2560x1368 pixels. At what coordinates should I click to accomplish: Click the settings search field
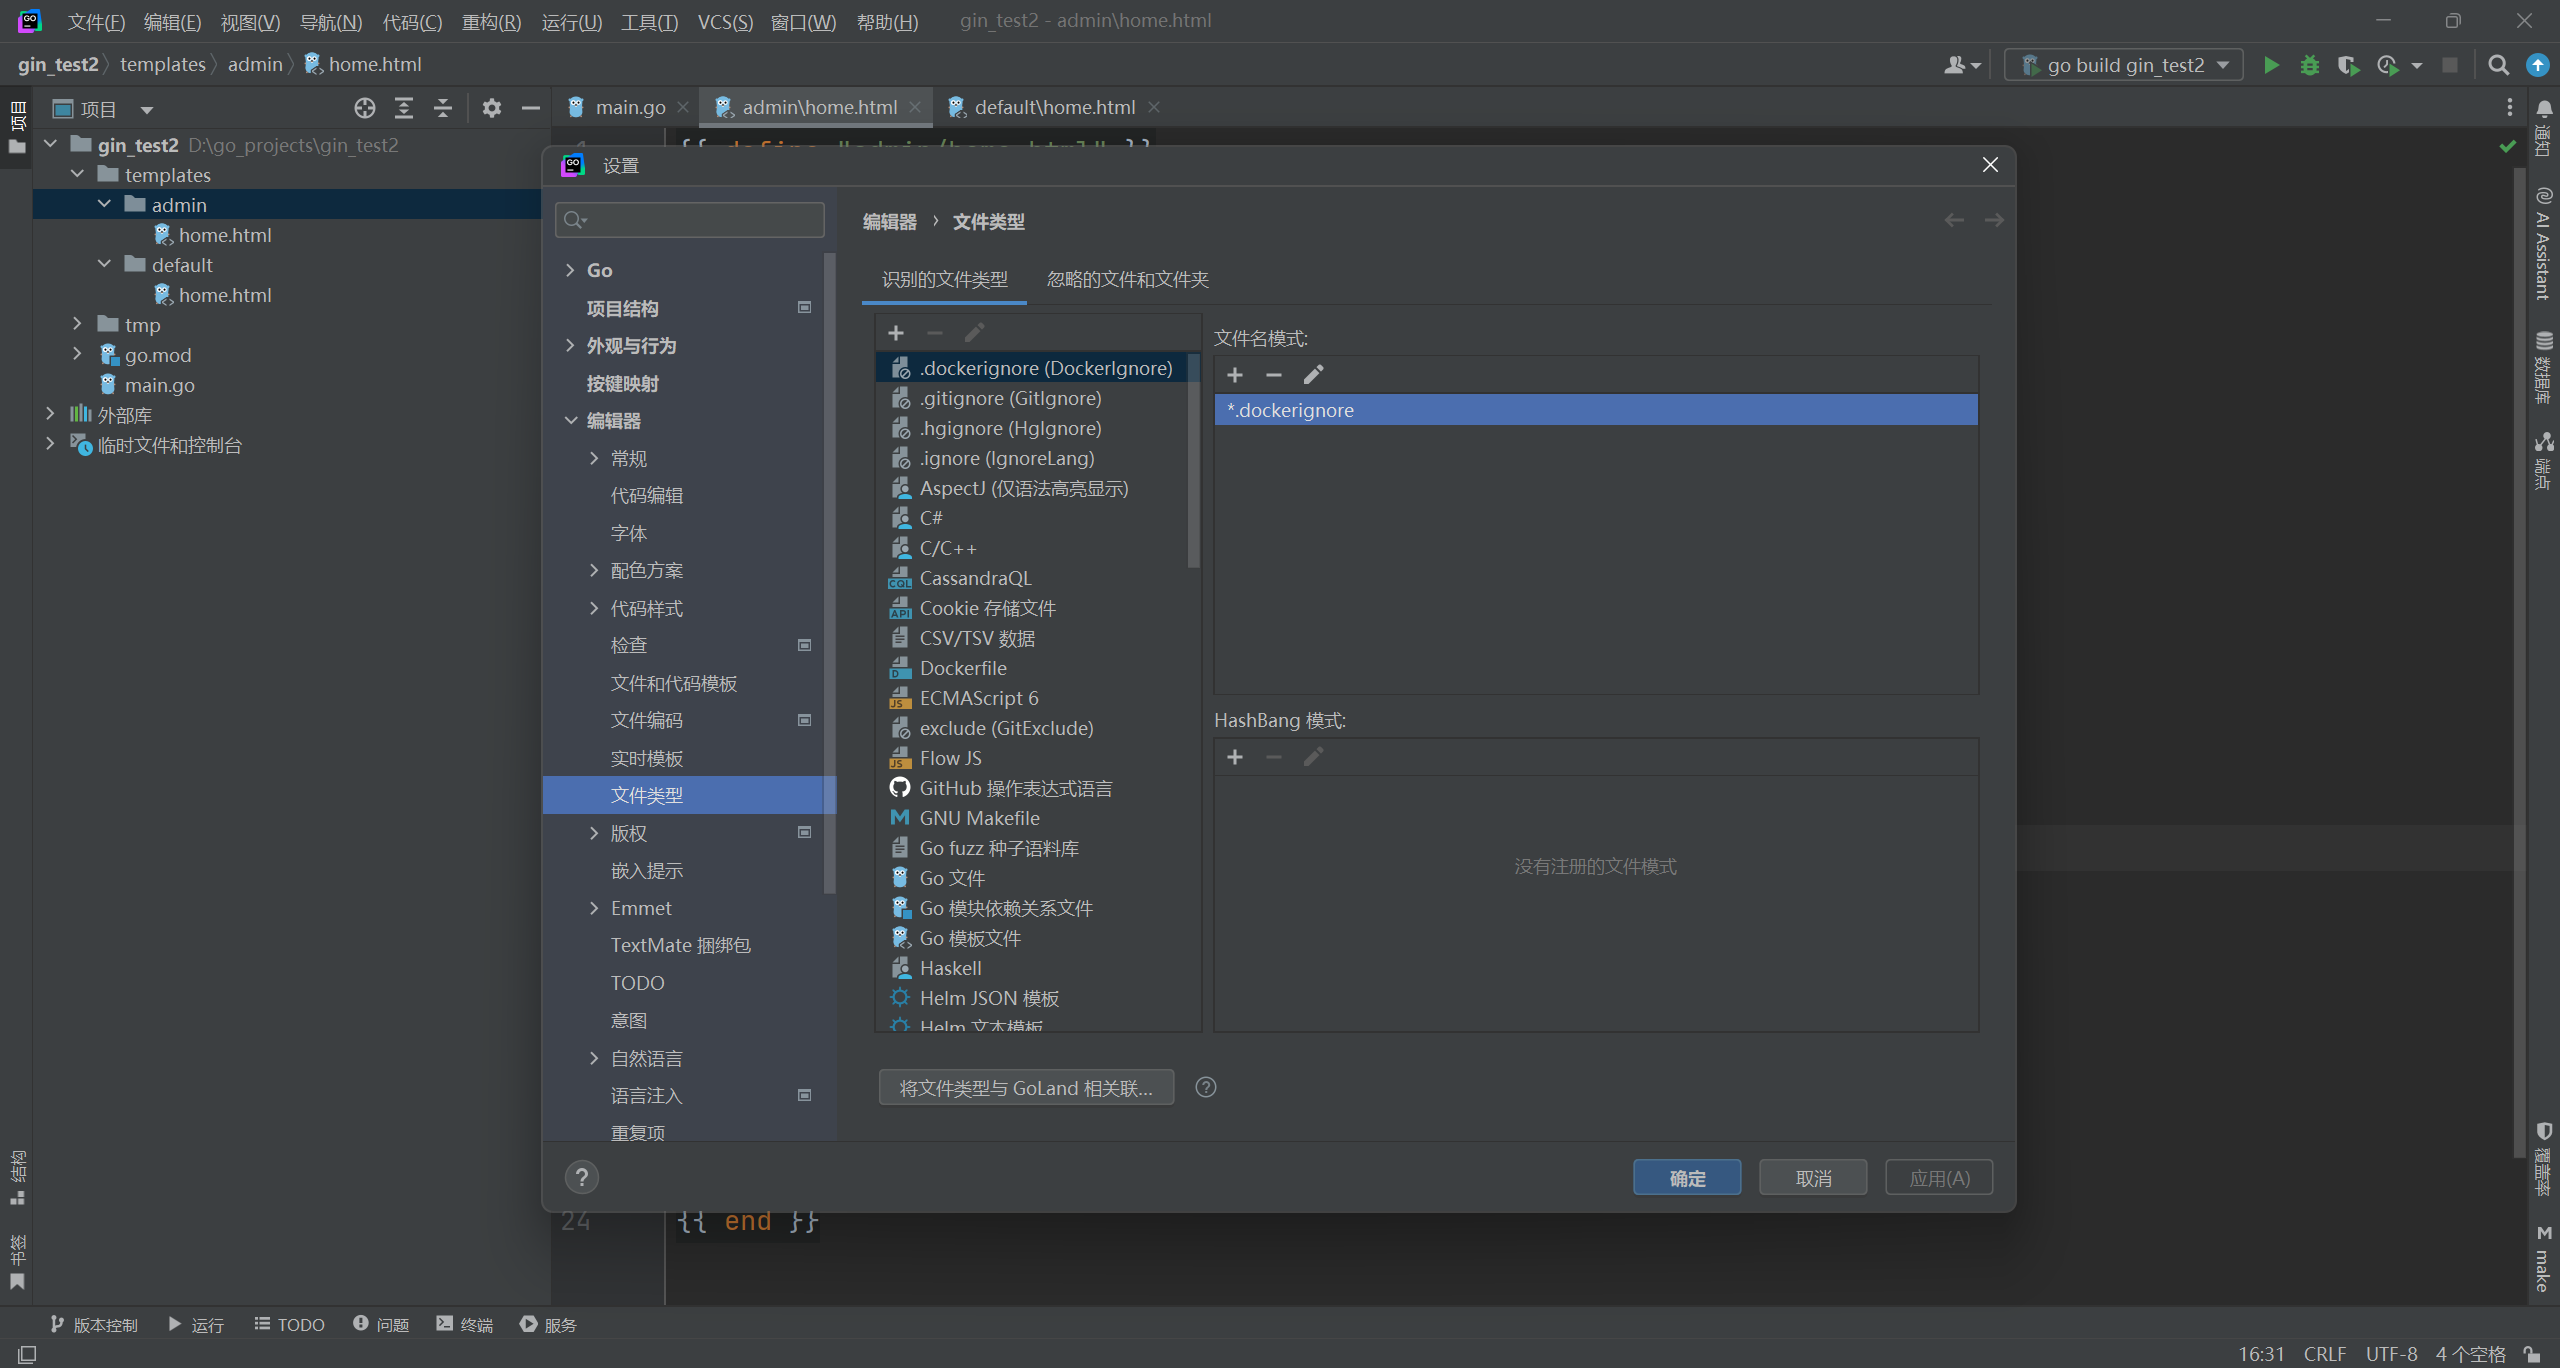point(690,220)
